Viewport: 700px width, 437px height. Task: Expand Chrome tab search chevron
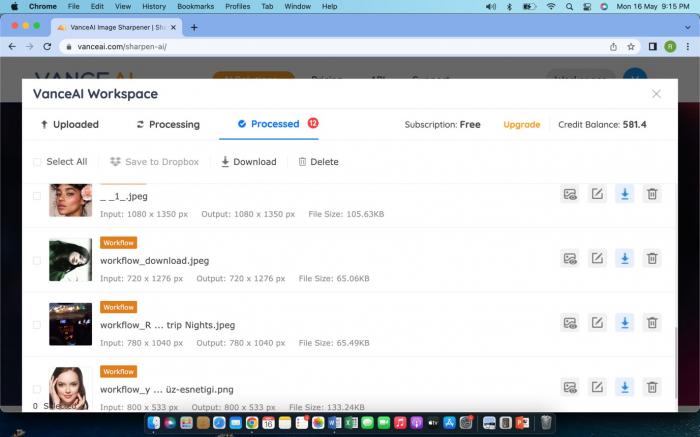[x=688, y=27]
